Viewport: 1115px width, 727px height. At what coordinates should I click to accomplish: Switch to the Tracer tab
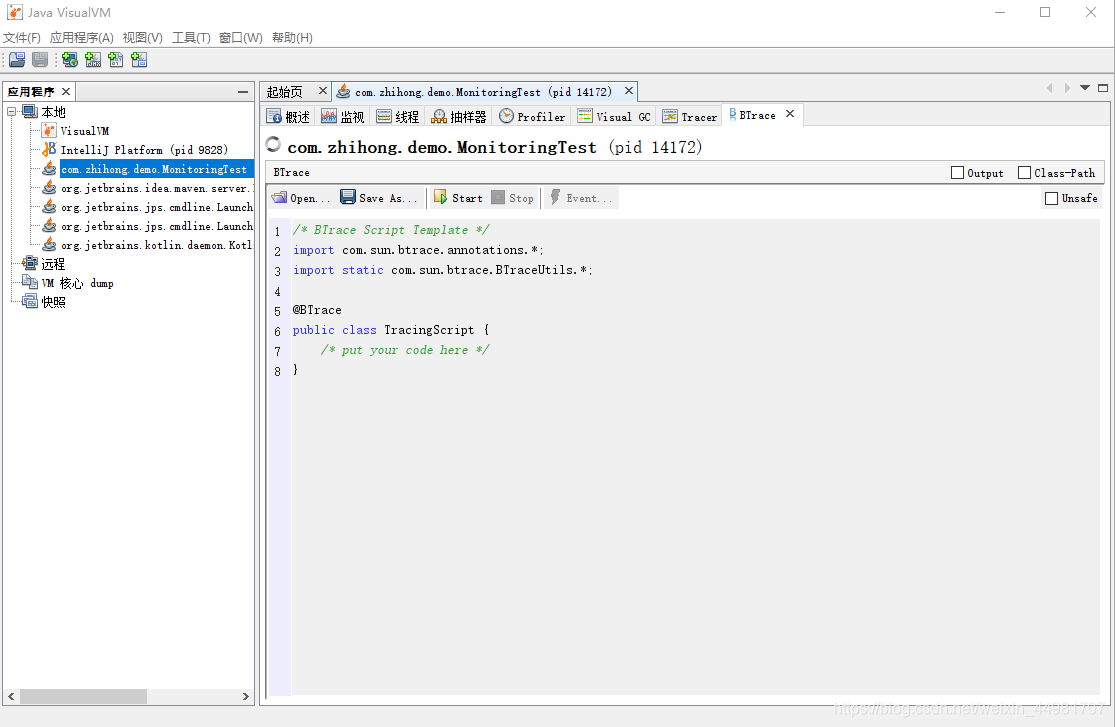[690, 117]
